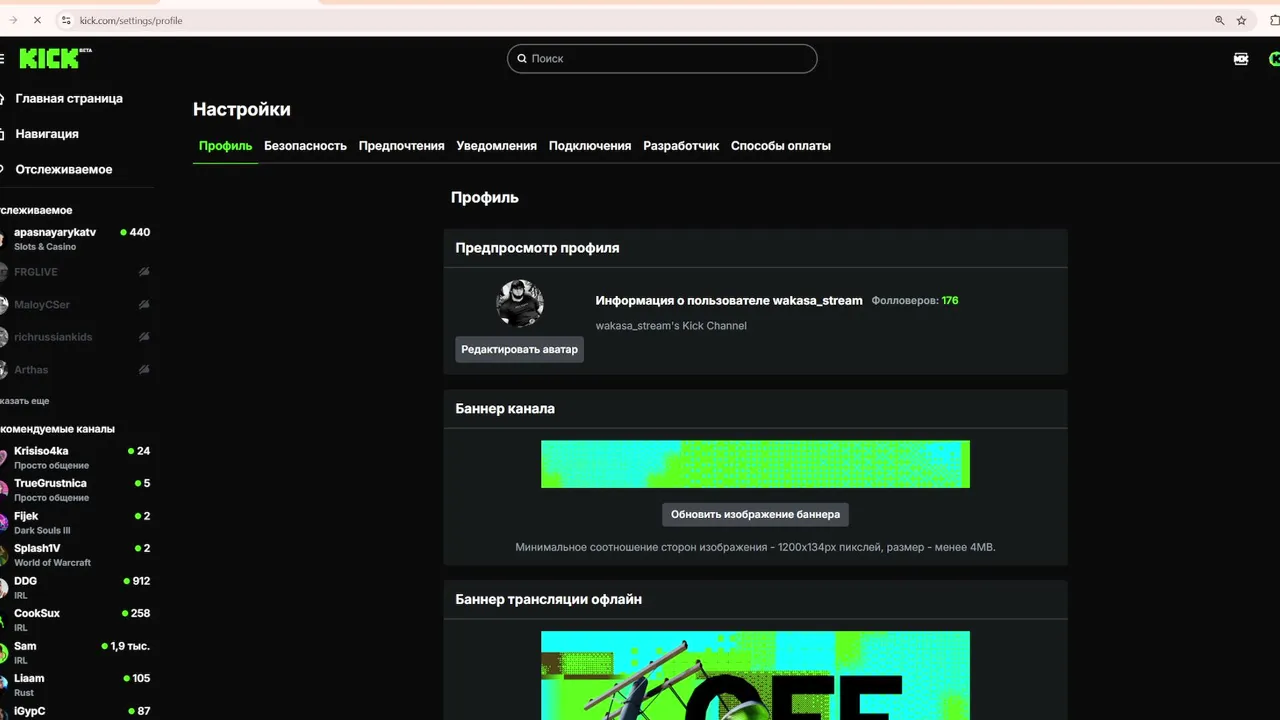Click the World of Warcraft category label
1280x720 pixels.
point(52,563)
